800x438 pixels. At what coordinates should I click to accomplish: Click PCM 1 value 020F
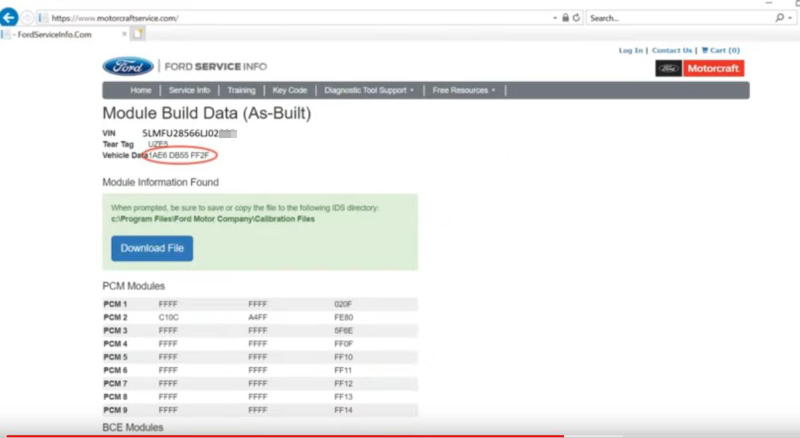coord(343,304)
